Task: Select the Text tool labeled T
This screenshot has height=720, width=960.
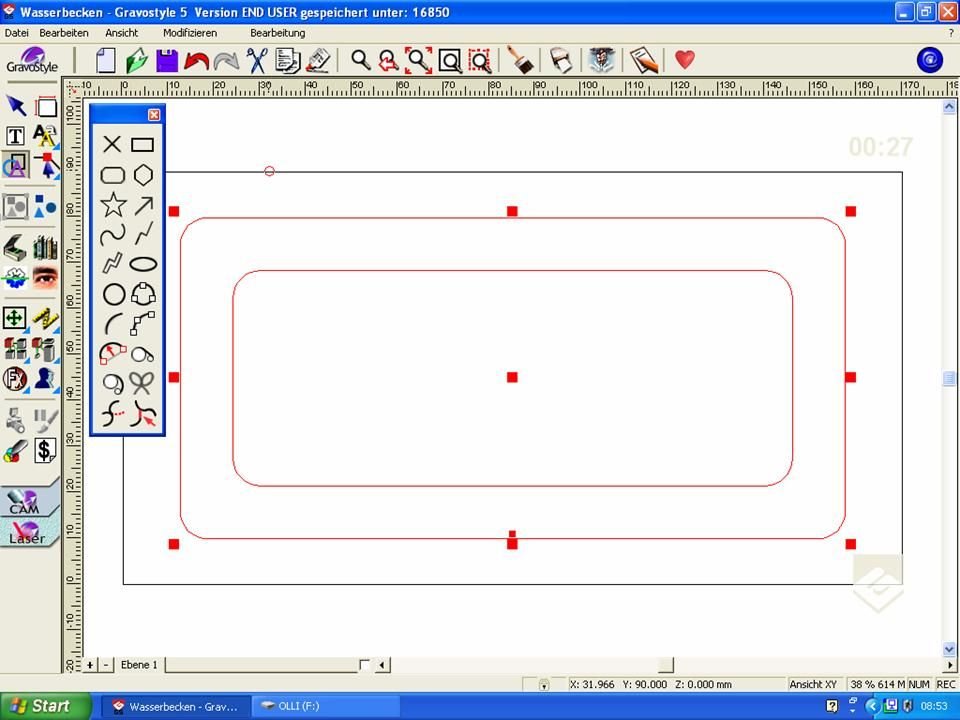Action: pos(15,136)
